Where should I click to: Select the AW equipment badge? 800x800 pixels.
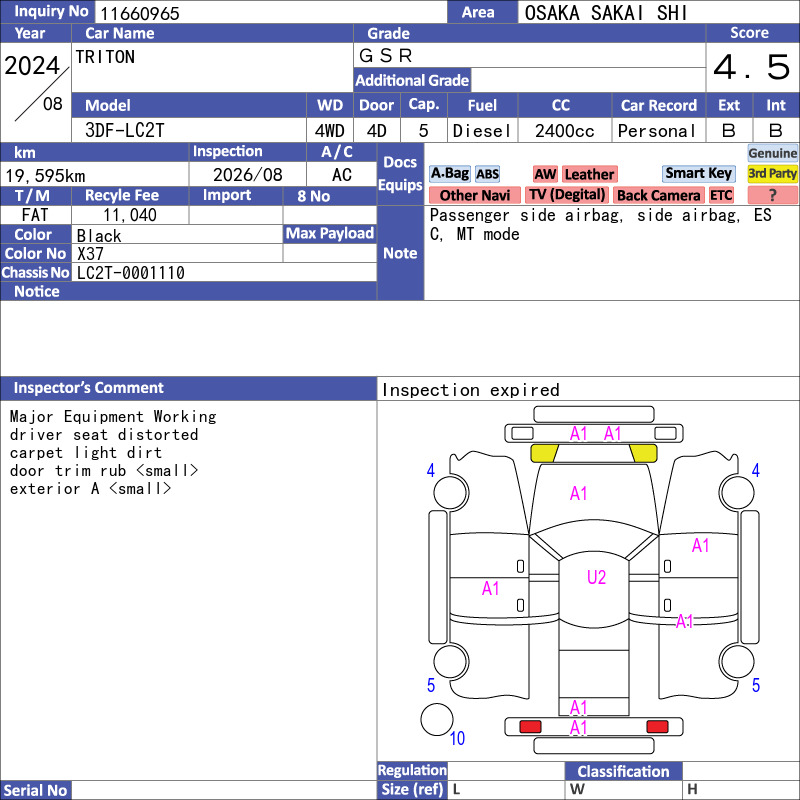pyautogui.click(x=545, y=174)
